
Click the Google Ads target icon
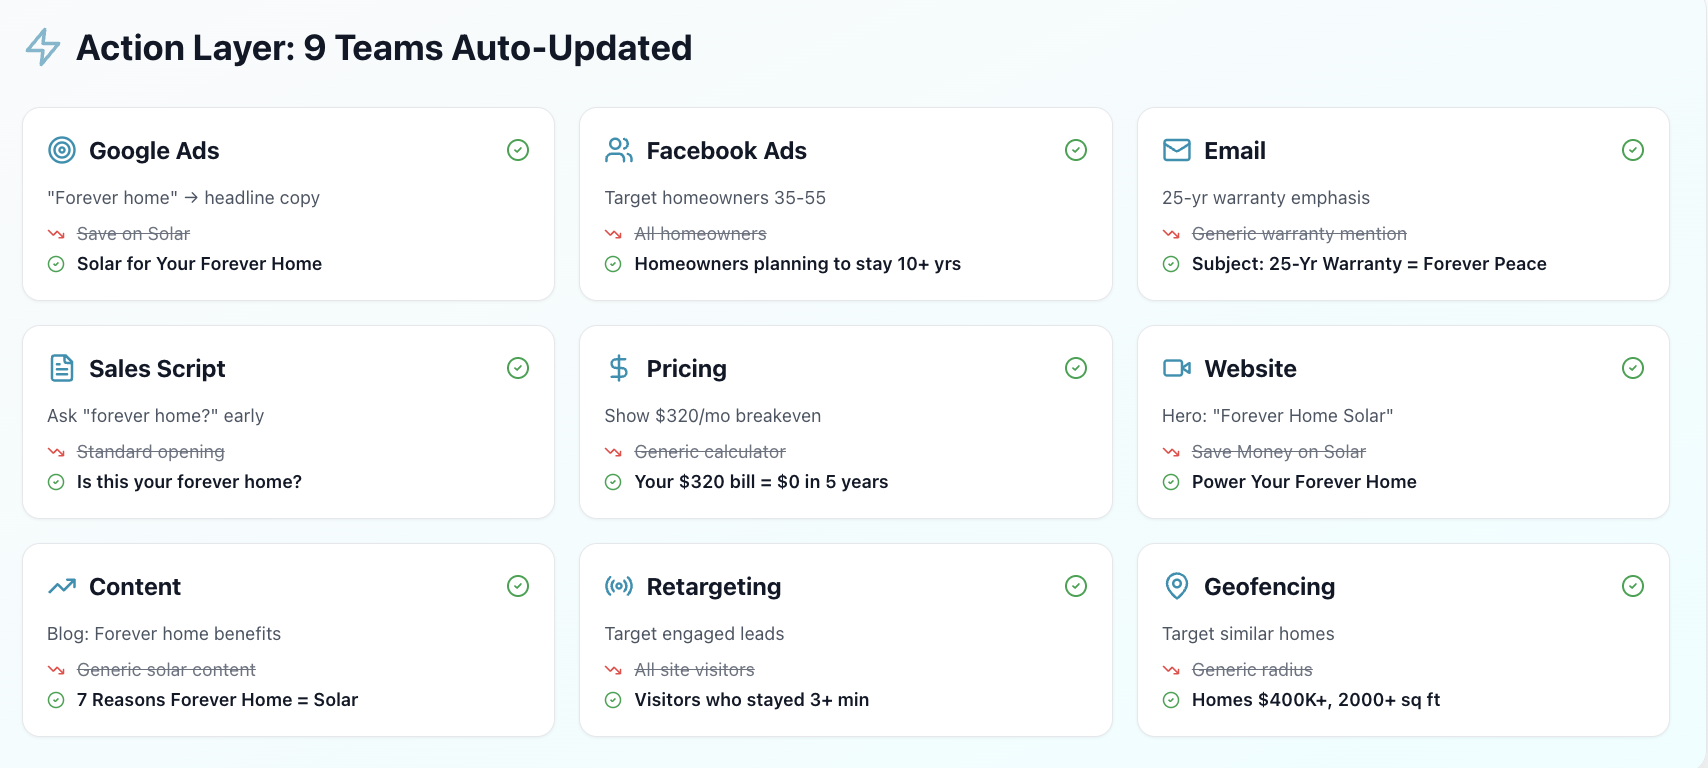[x=62, y=150]
